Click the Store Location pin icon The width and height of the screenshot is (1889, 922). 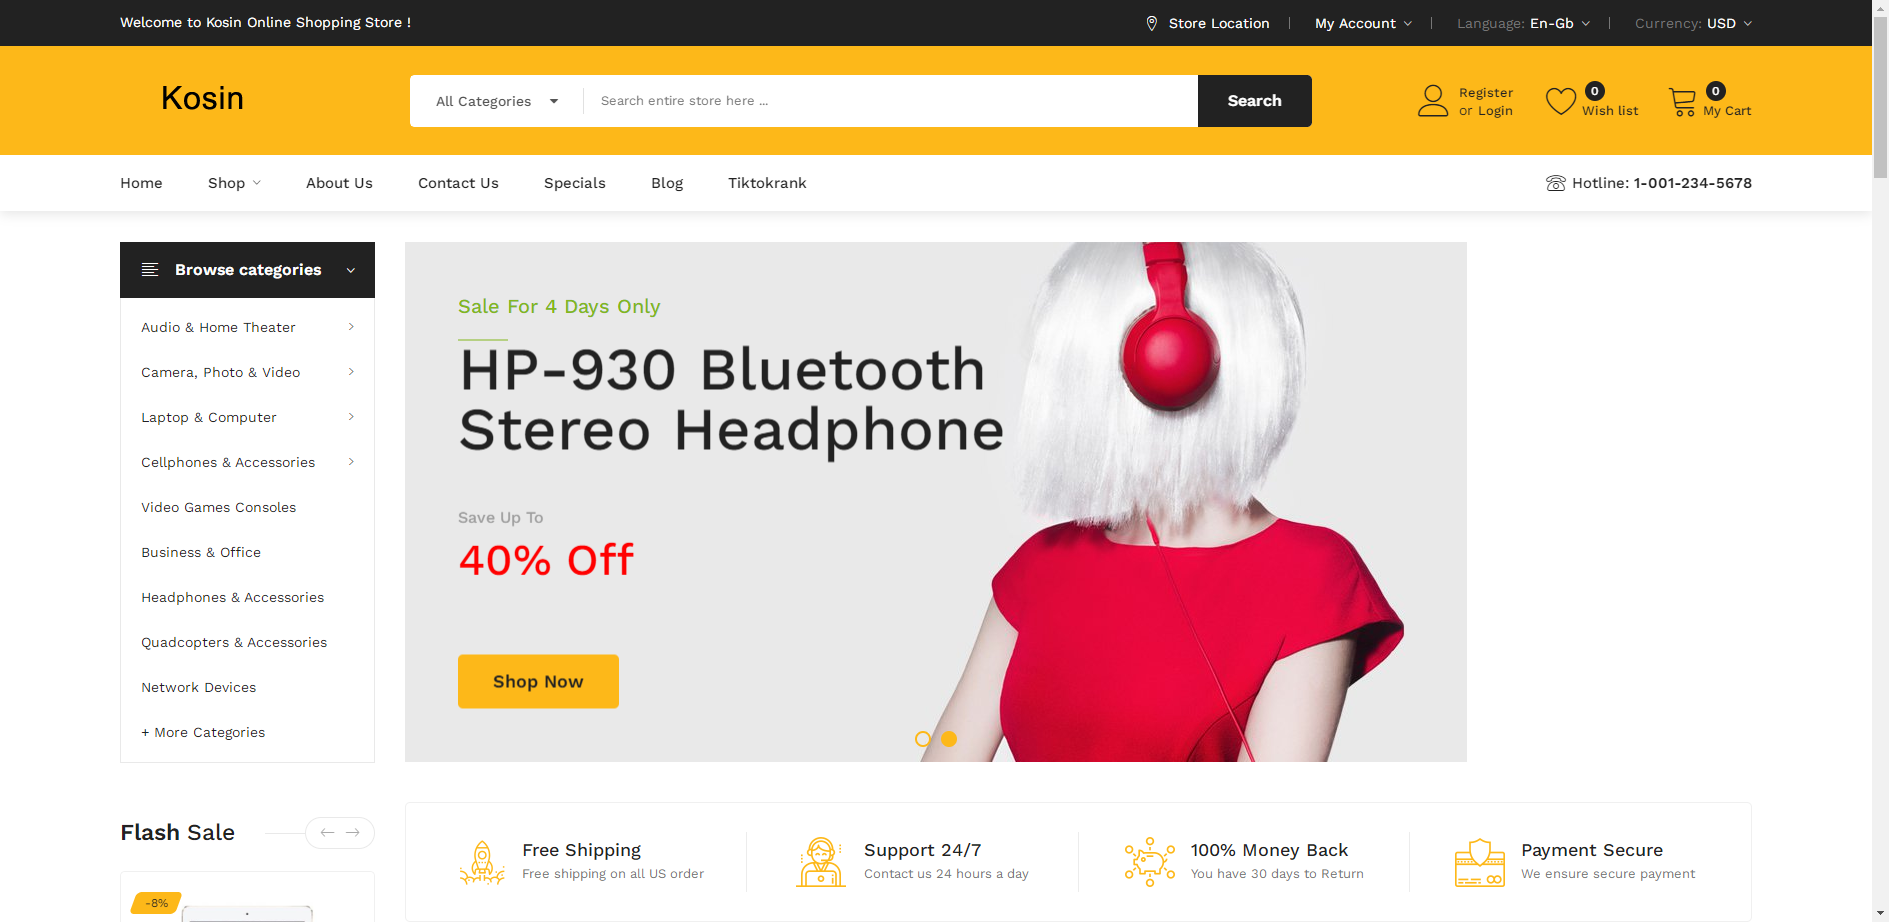(x=1151, y=23)
